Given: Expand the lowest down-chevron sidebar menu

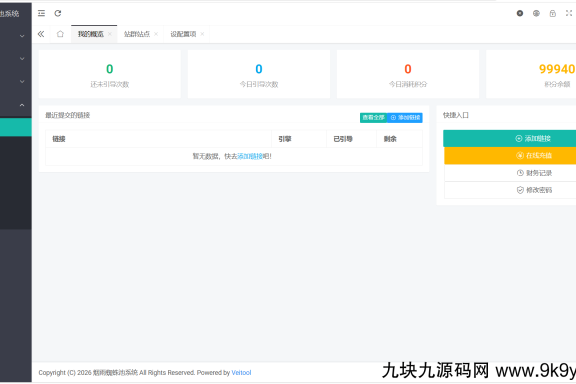Looking at the screenshot, I should [x=22, y=82].
